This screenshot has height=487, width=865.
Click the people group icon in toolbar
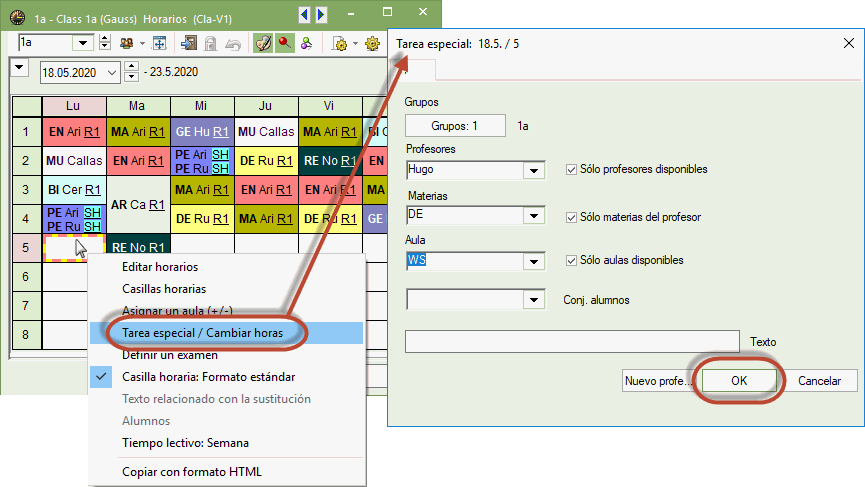coord(127,43)
